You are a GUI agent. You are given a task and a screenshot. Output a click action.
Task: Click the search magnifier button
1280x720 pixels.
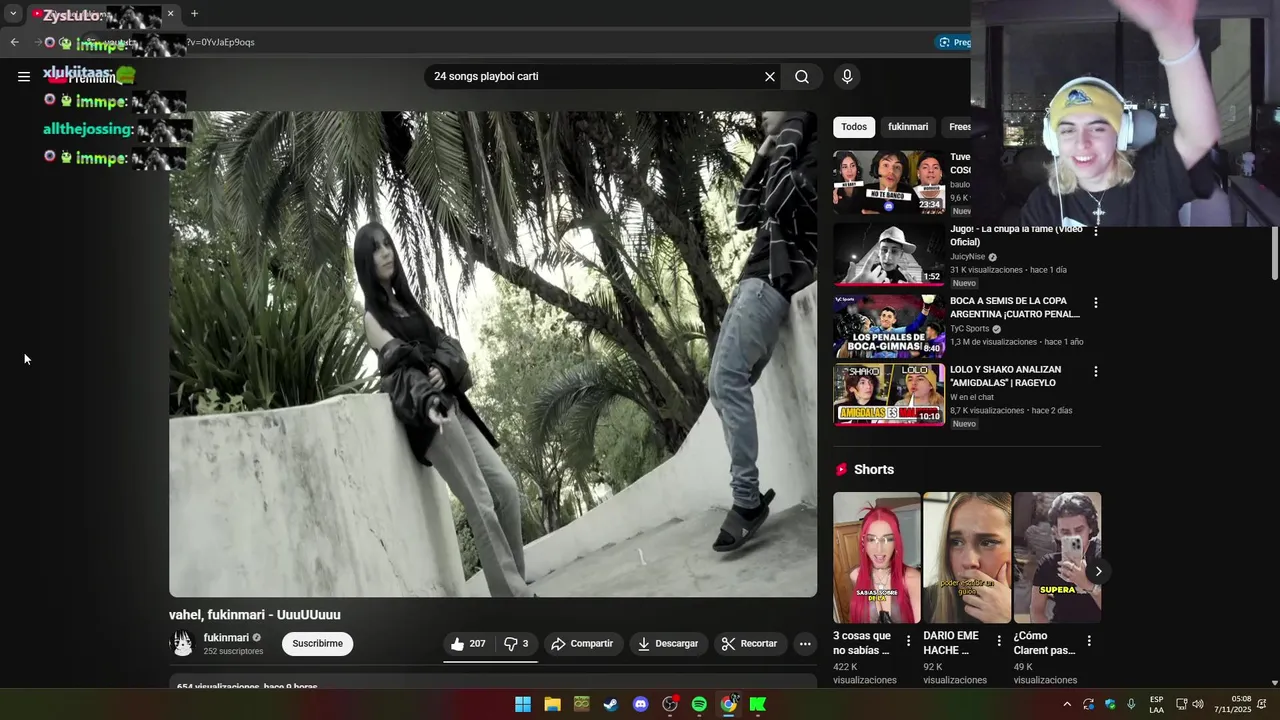(802, 77)
